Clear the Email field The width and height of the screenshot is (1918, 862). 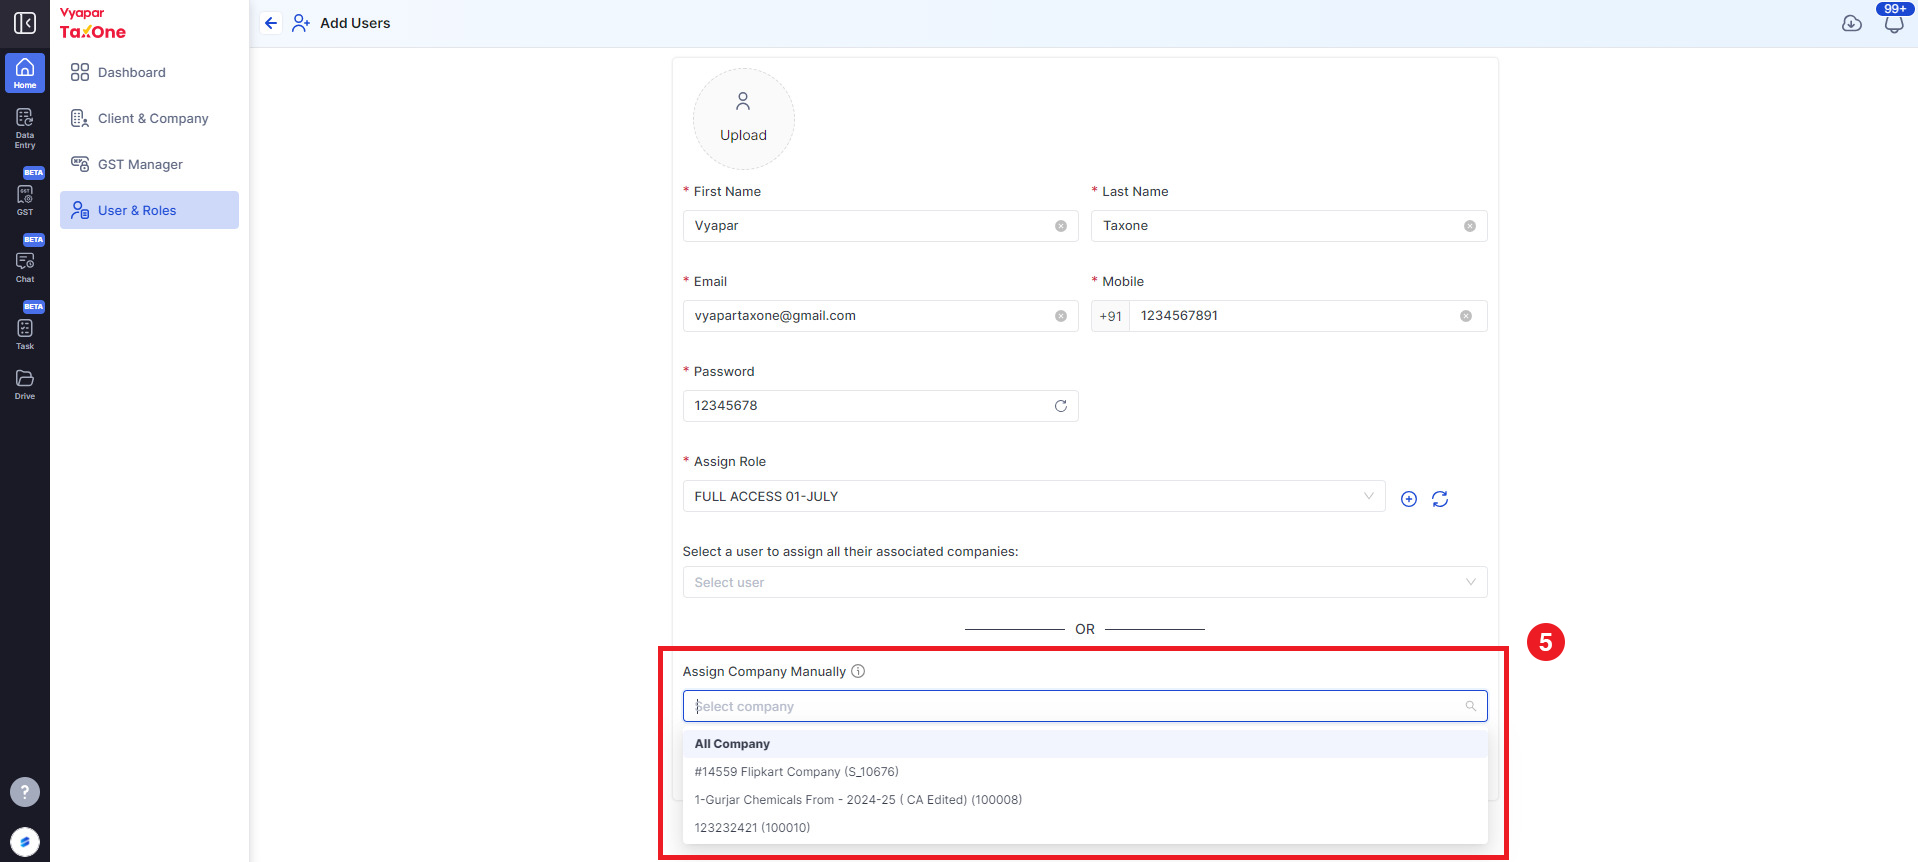[1061, 316]
